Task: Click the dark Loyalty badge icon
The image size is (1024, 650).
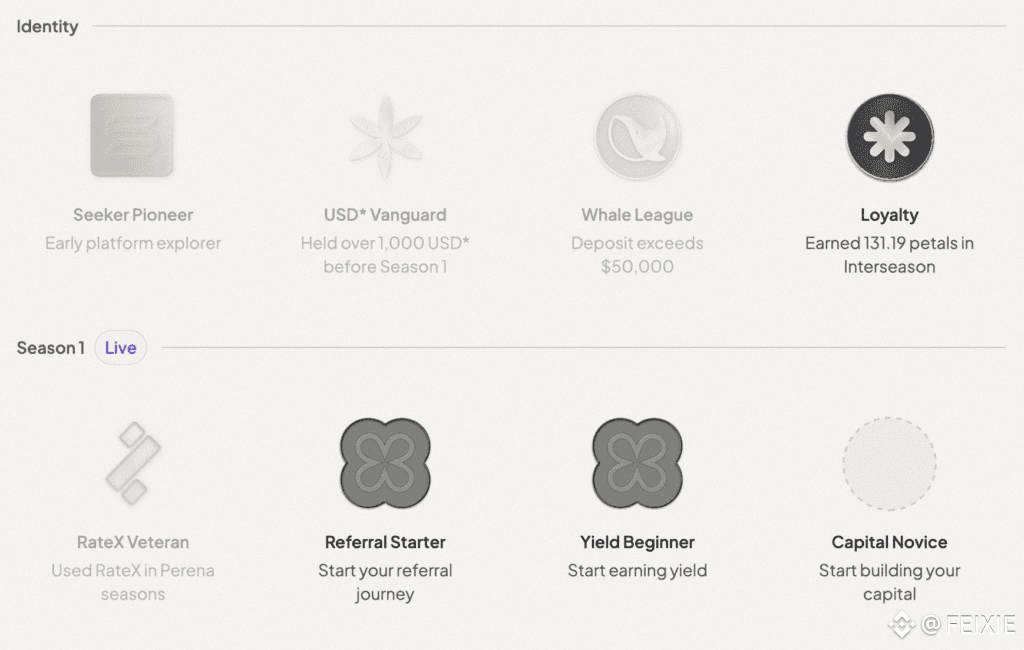Action: pyautogui.click(x=889, y=138)
